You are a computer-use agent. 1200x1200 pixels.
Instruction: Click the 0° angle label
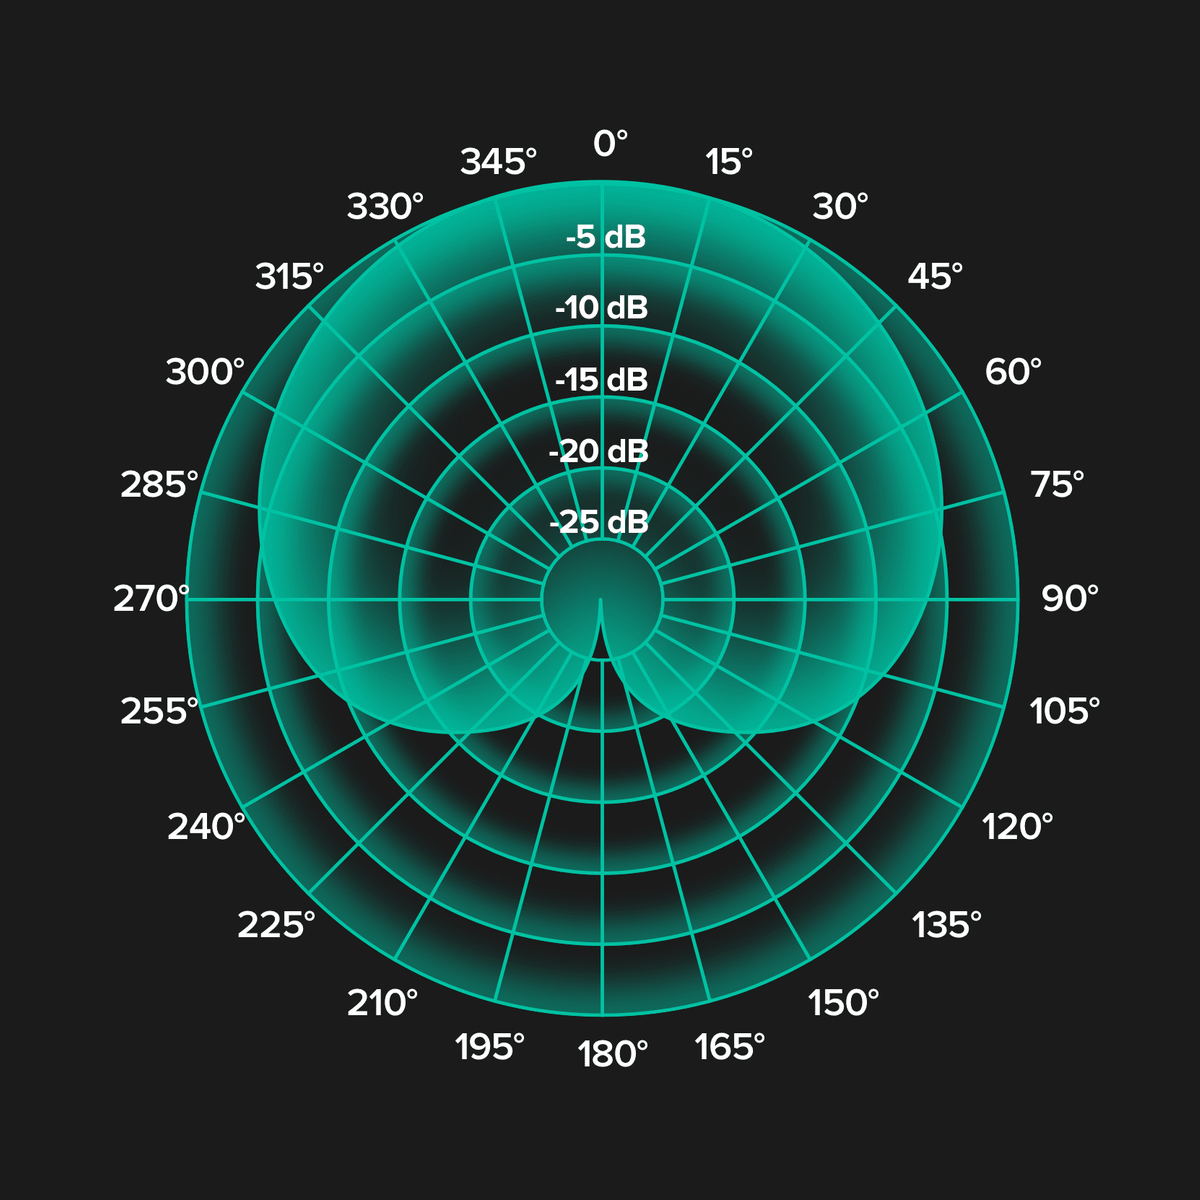[611, 144]
